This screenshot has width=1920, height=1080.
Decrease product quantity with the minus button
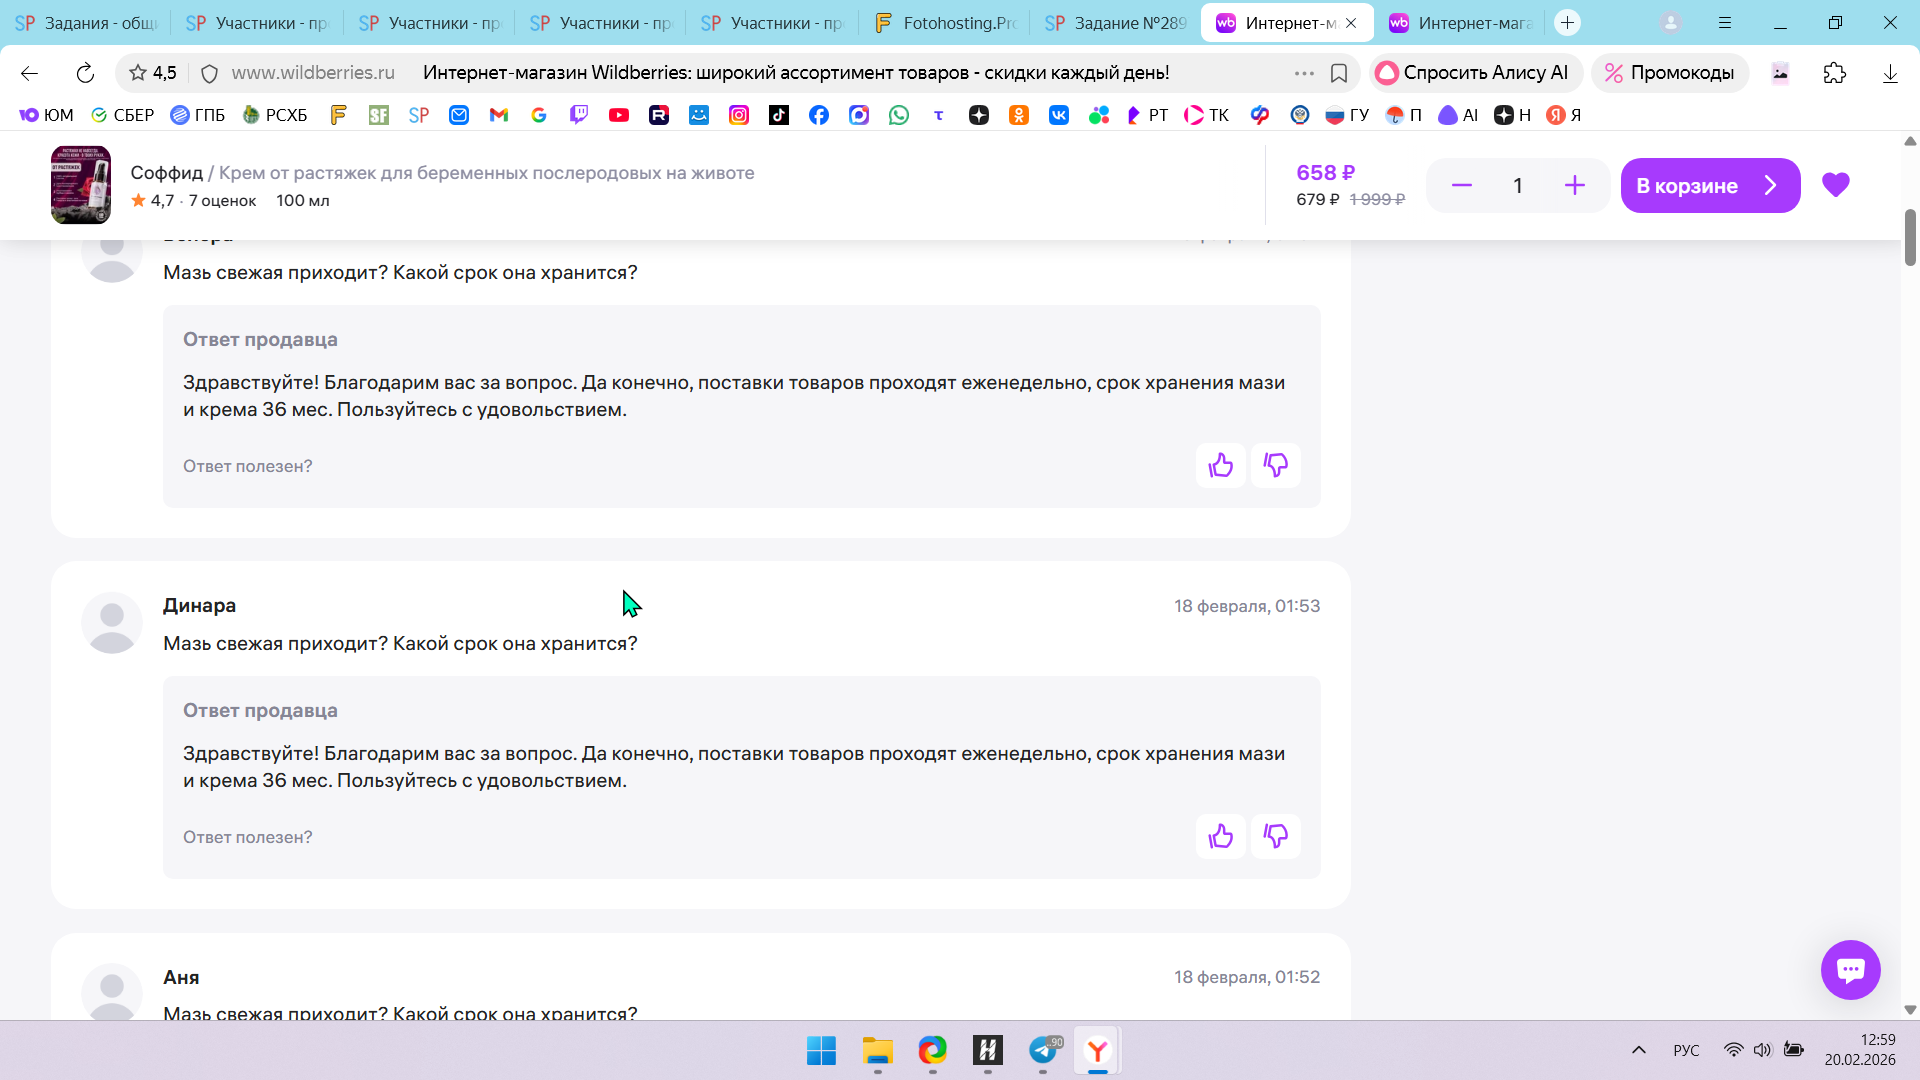1461,185
